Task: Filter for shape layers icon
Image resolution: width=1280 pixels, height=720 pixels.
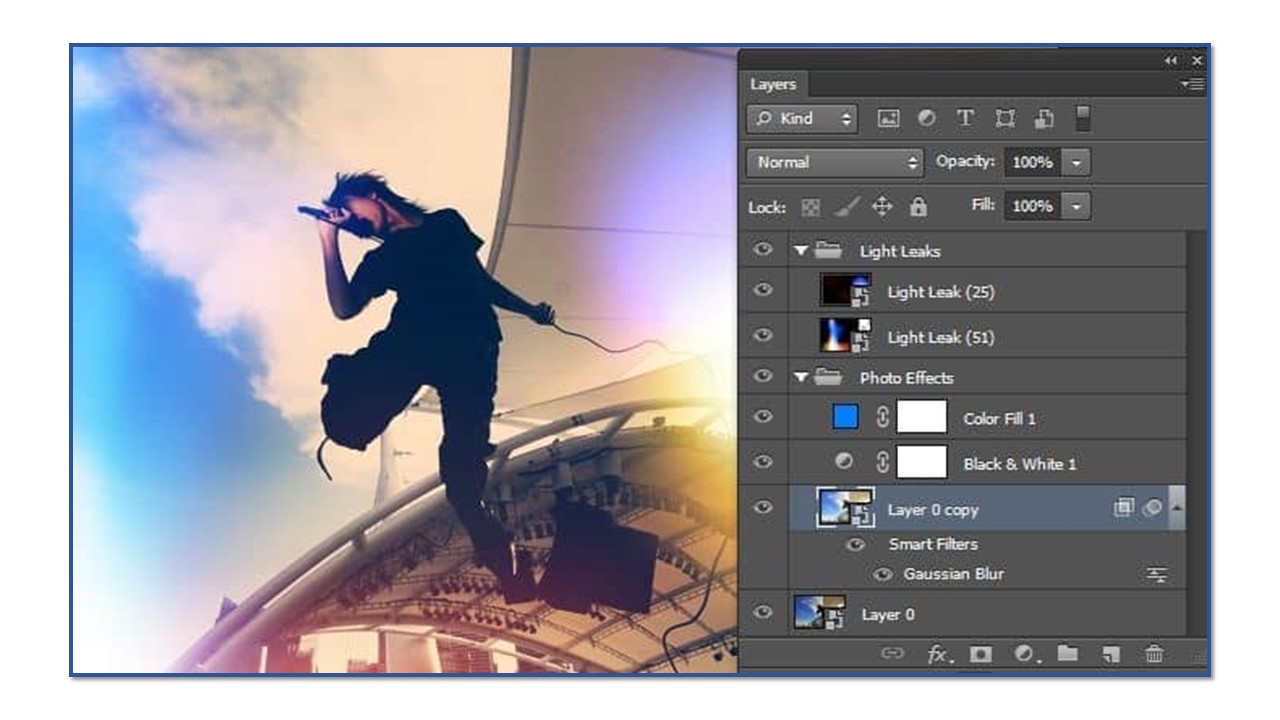Action: [1006, 119]
